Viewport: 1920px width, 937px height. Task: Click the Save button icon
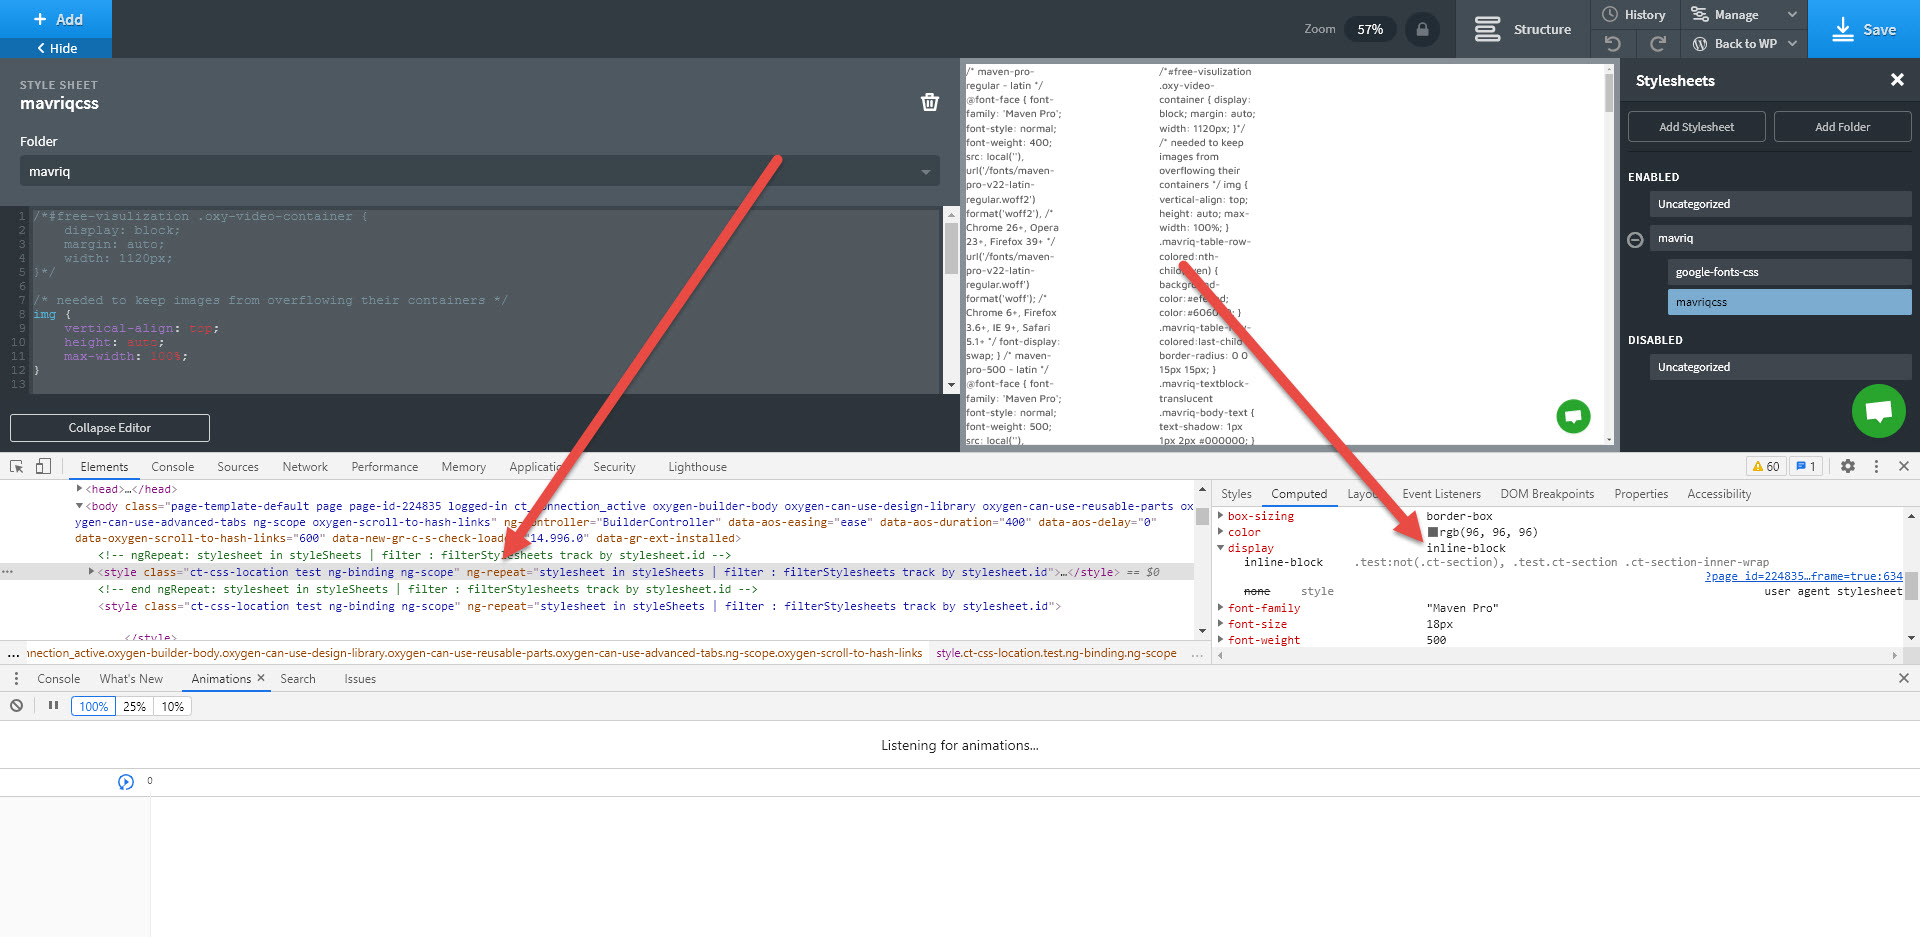pos(1843,29)
